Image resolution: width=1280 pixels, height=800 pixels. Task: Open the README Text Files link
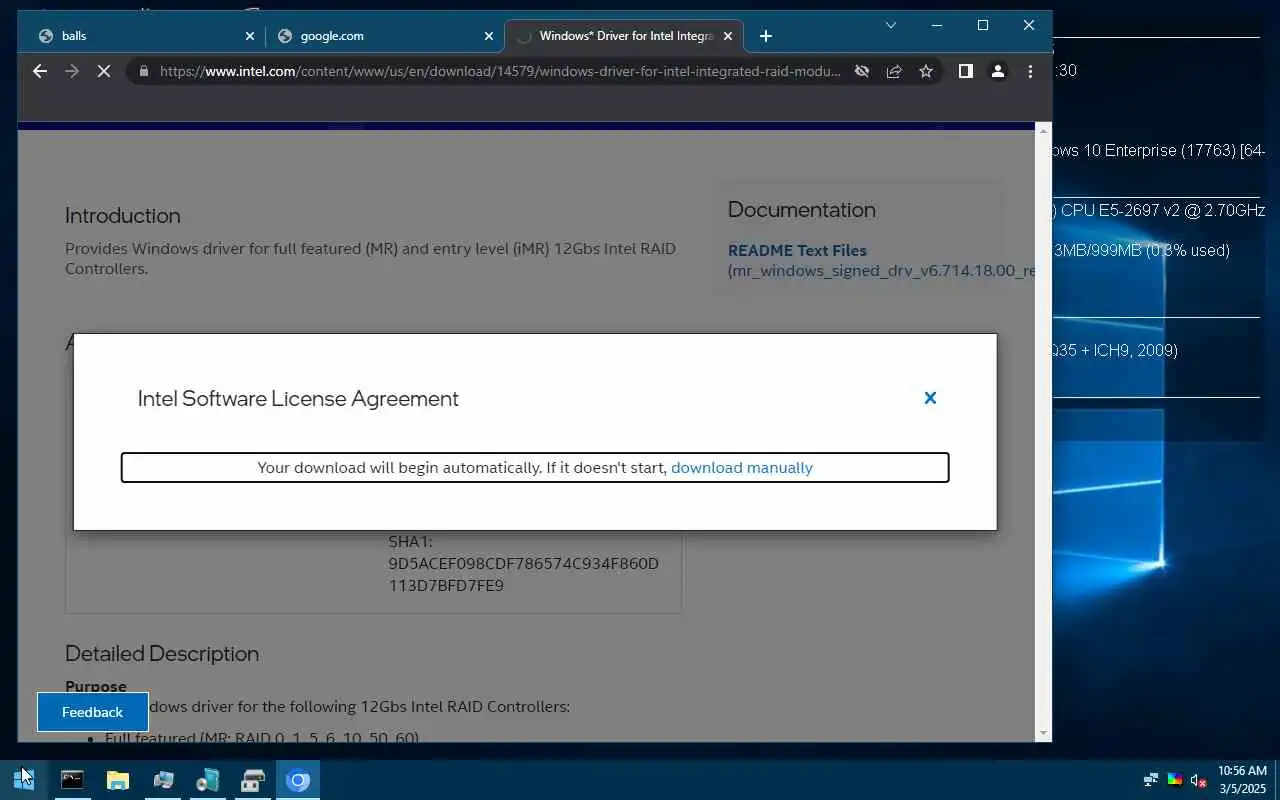click(797, 250)
